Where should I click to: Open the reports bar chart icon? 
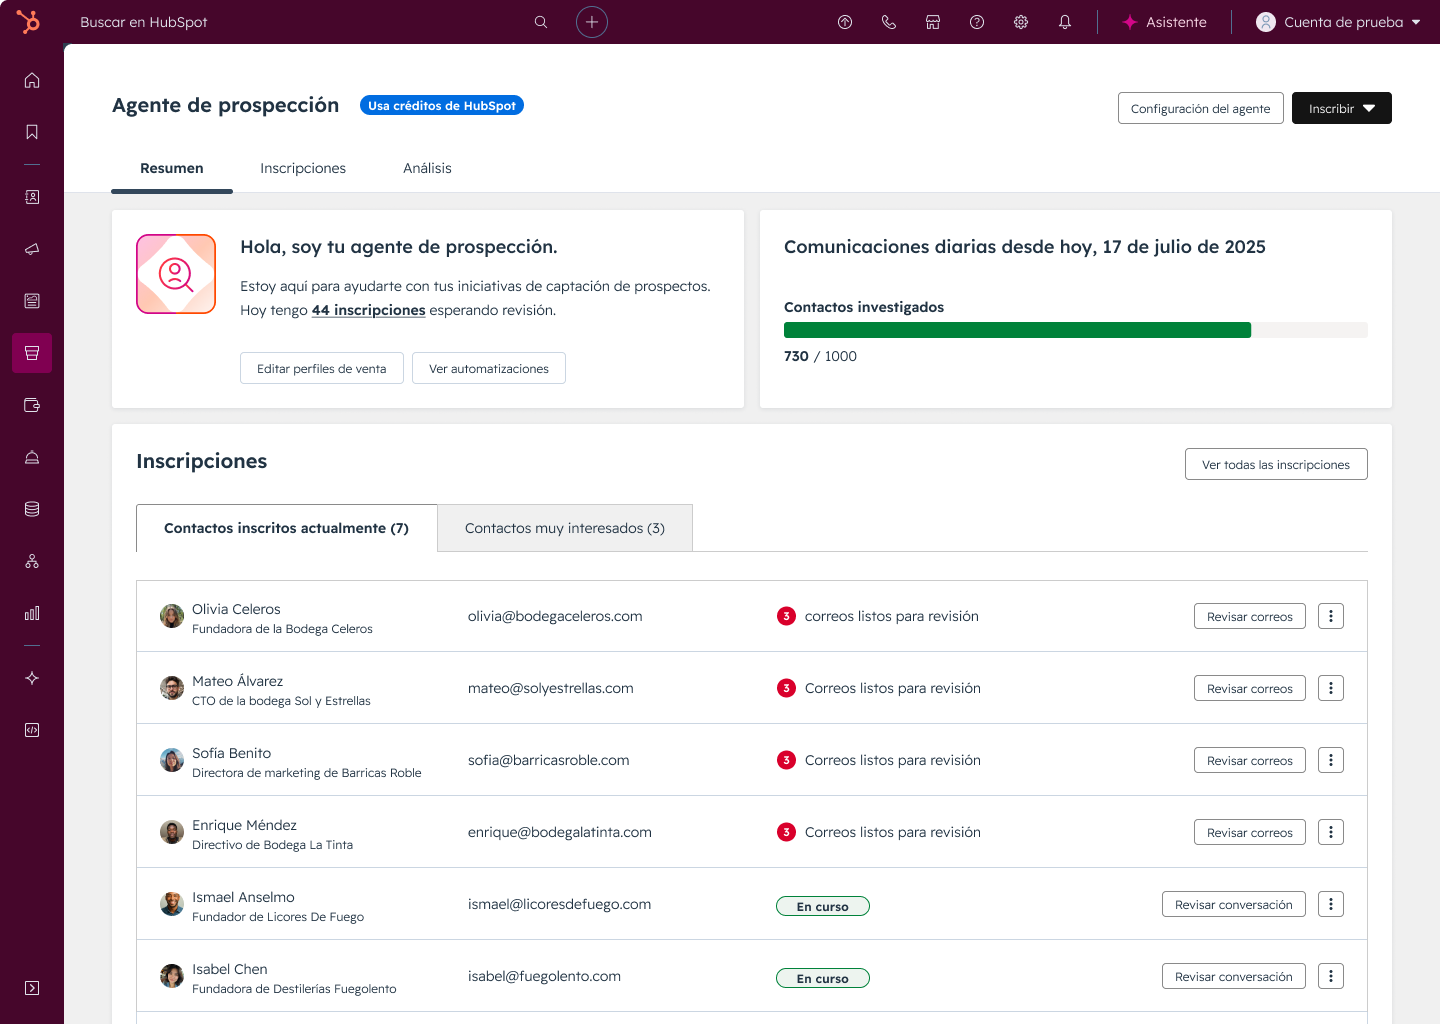click(x=32, y=613)
